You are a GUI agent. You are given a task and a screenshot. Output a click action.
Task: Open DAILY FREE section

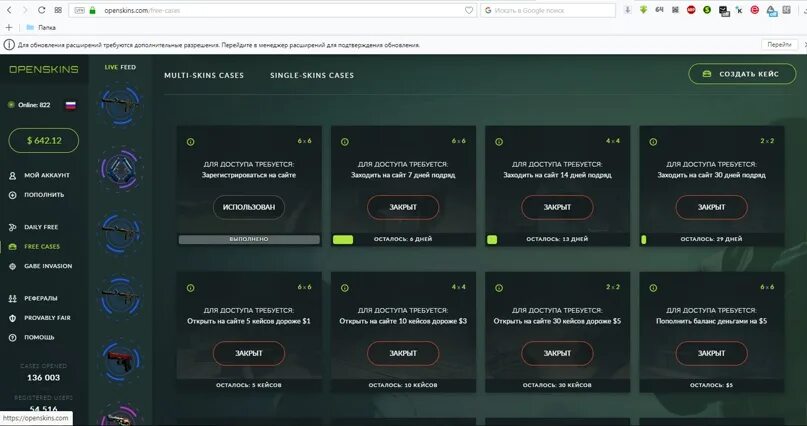pos(33,227)
